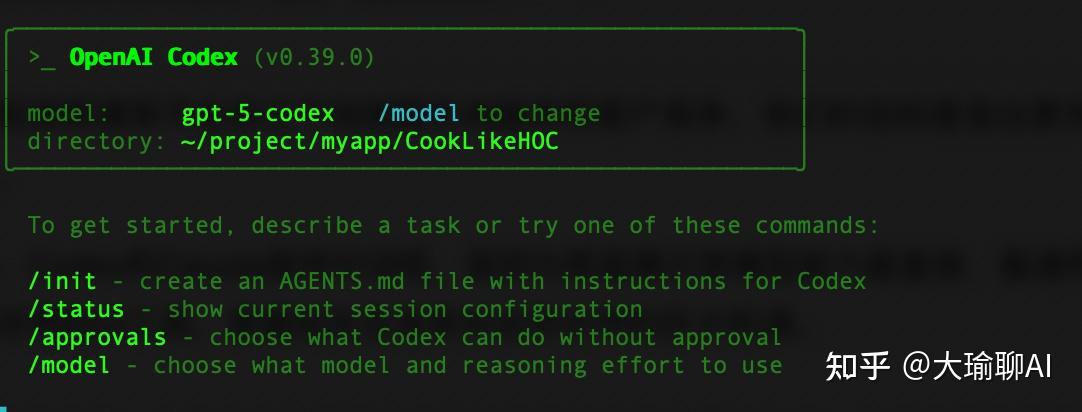This screenshot has height=412, width=1082.
Task: Click the 知乎 watermark logo
Action: pos(857,367)
